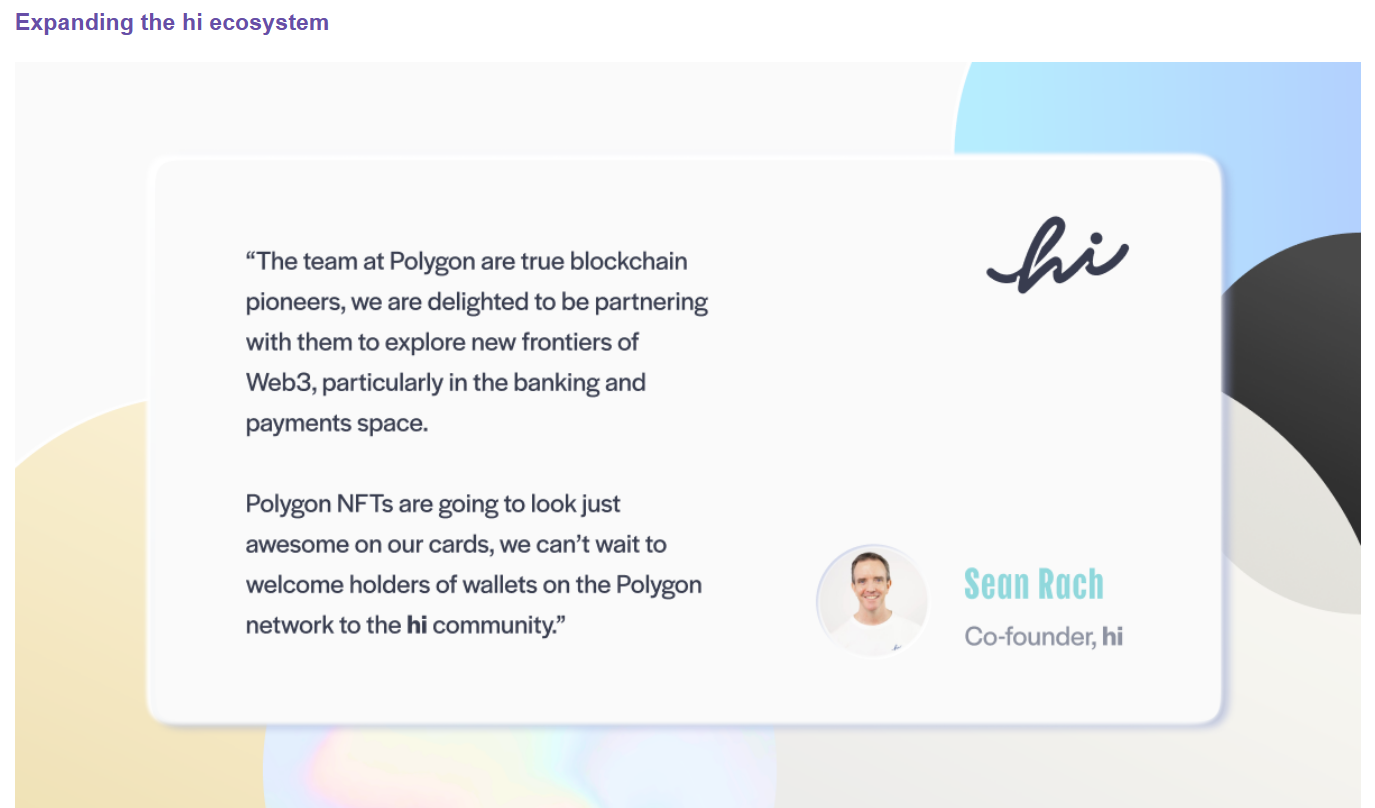Click the "Co-founder, hi" caption

(1043, 636)
